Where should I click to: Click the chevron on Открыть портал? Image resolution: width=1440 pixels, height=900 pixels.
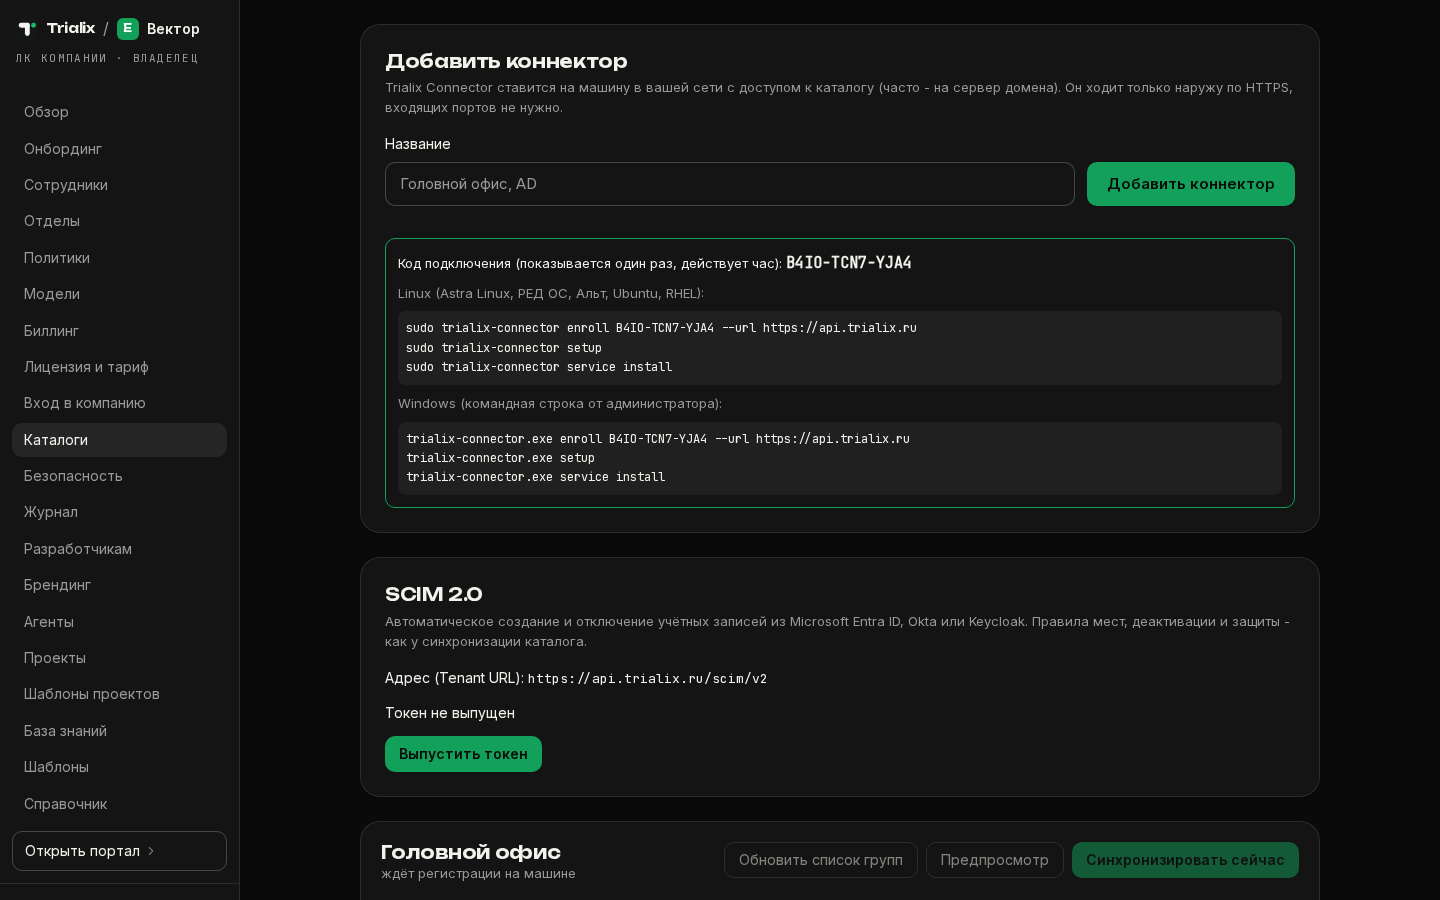coord(151,851)
